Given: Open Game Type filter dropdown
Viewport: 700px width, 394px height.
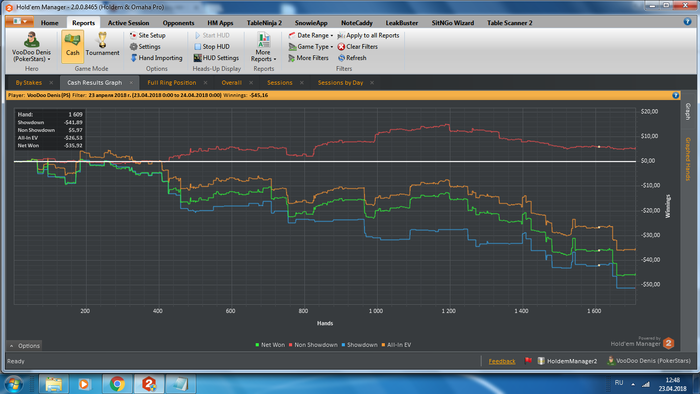Looking at the screenshot, I should [311, 46].
